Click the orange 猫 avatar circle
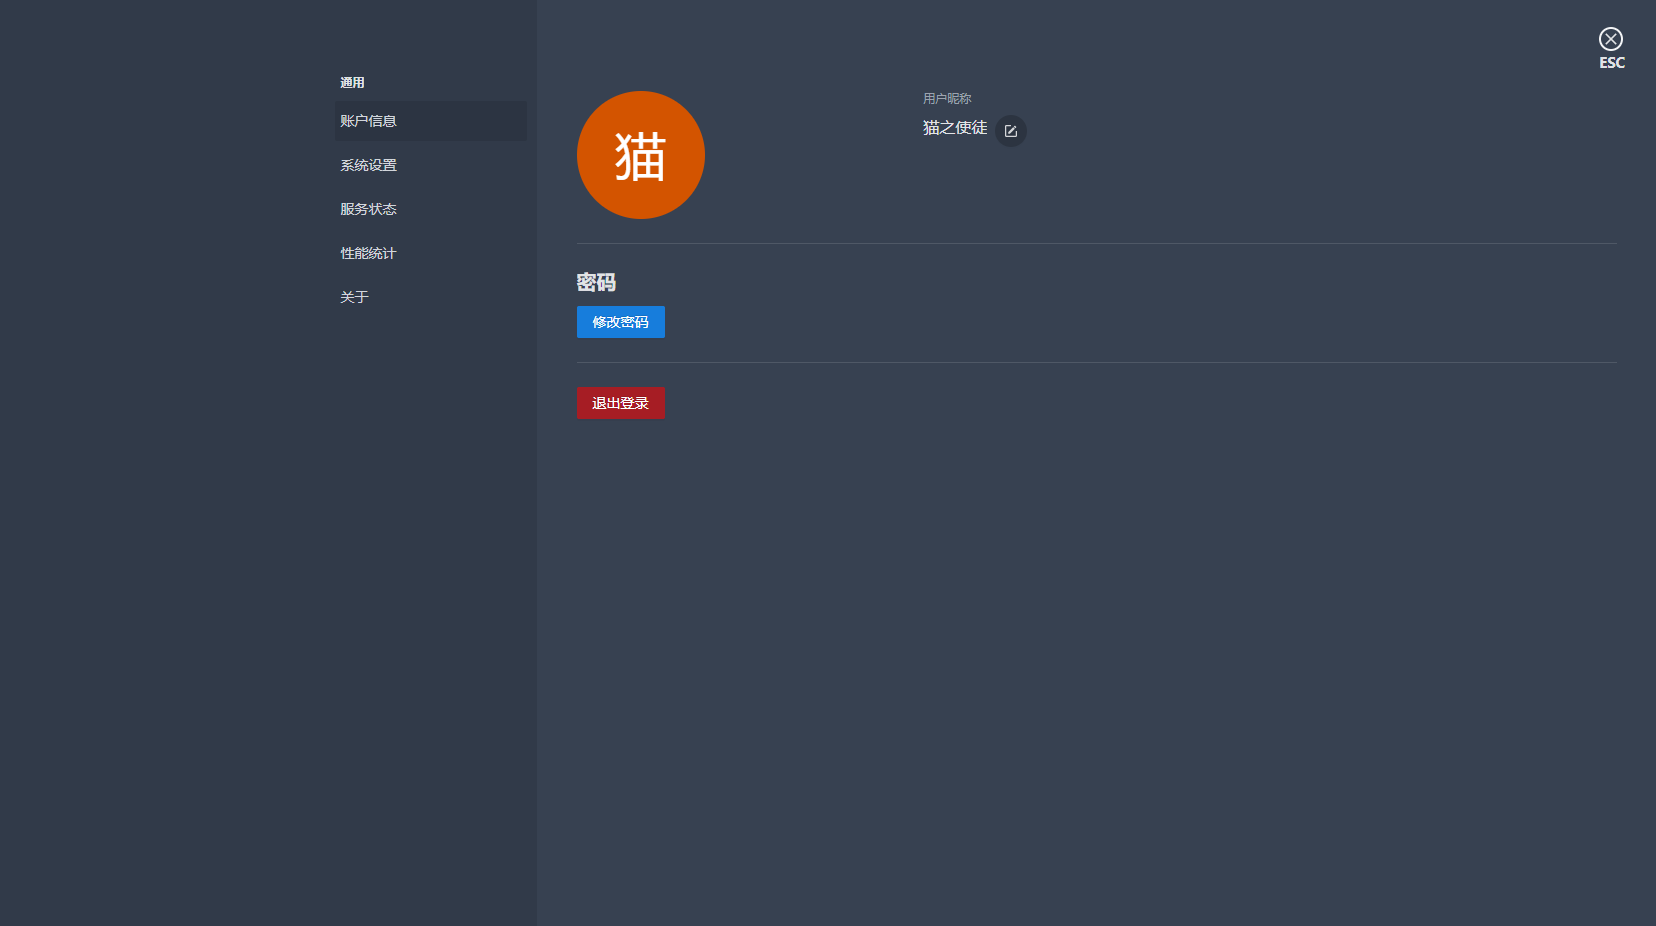 coord(641,155)
